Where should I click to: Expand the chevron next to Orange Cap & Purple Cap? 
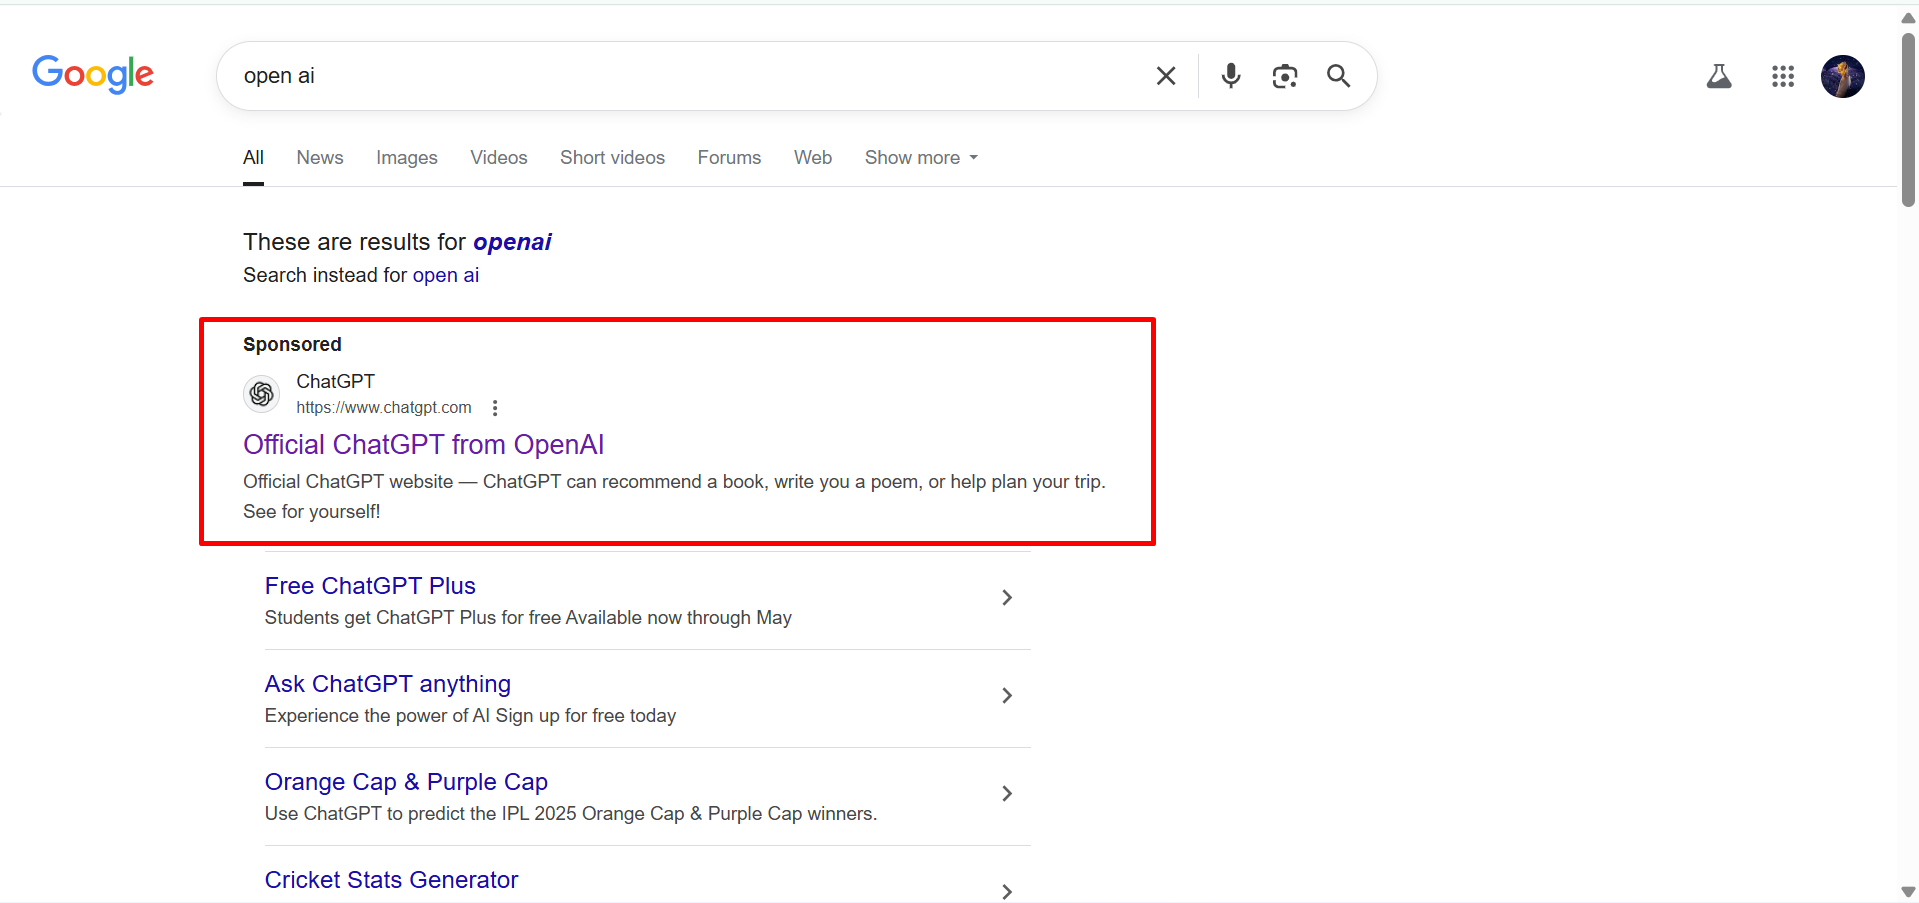tap(1007, 794)
